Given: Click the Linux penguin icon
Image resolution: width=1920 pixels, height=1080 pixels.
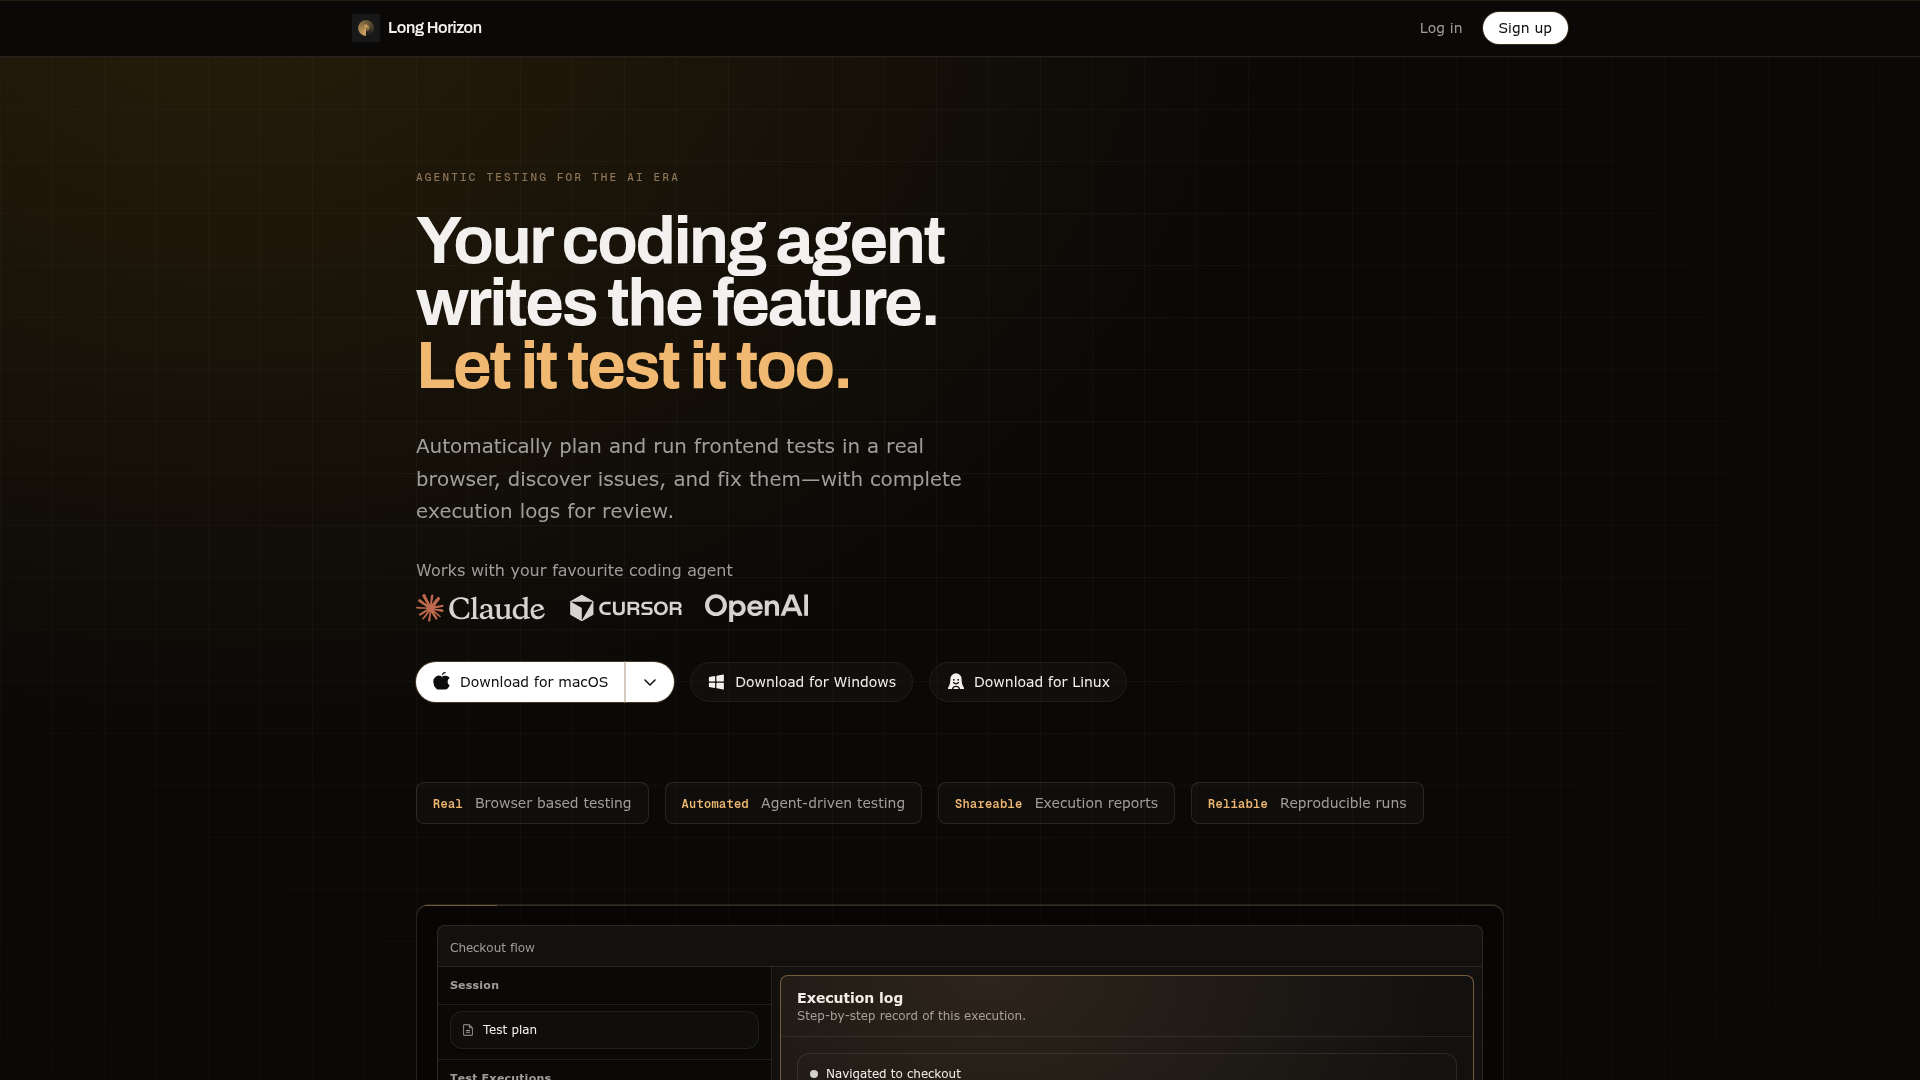Looking at the screenshot, I should [955, 682].
